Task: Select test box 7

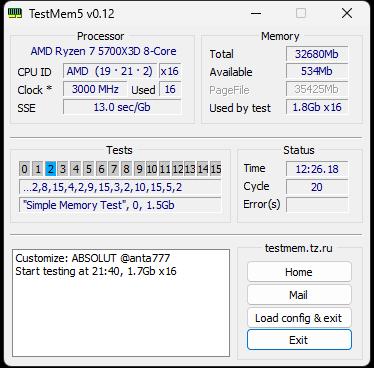Action: [114, 169]
